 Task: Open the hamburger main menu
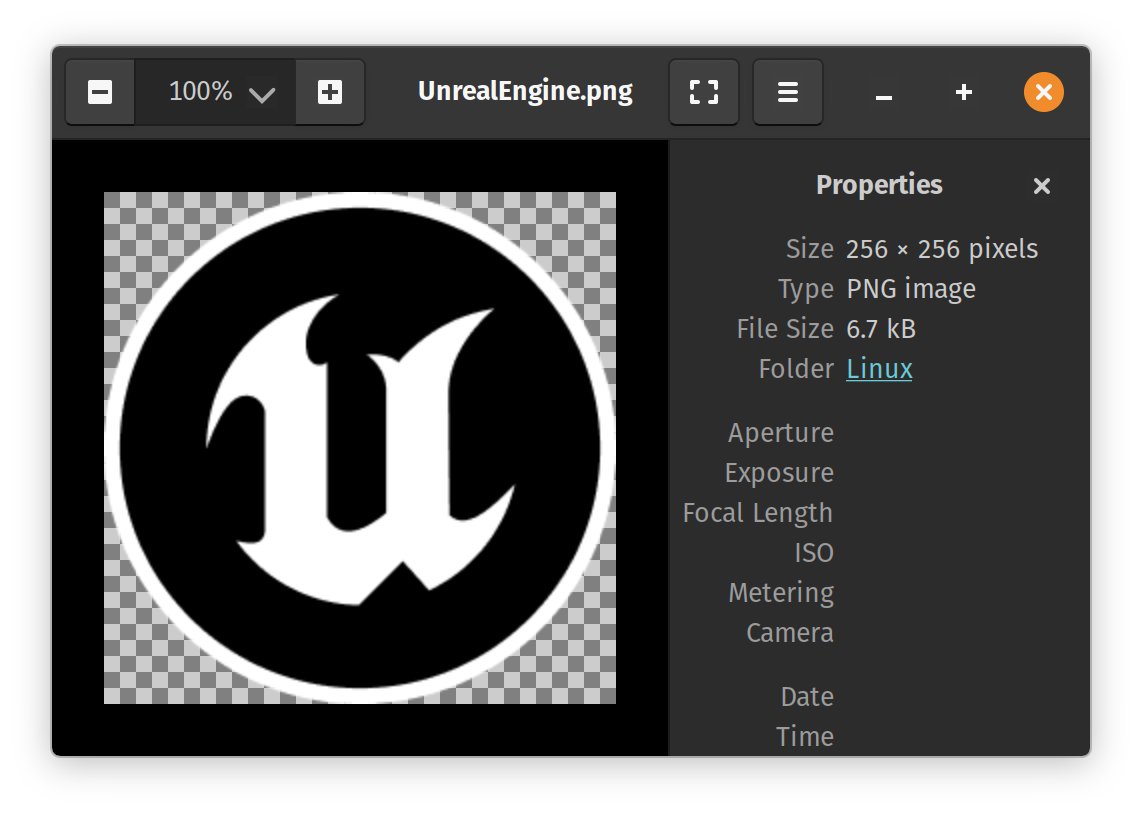(x=787, y=92)
